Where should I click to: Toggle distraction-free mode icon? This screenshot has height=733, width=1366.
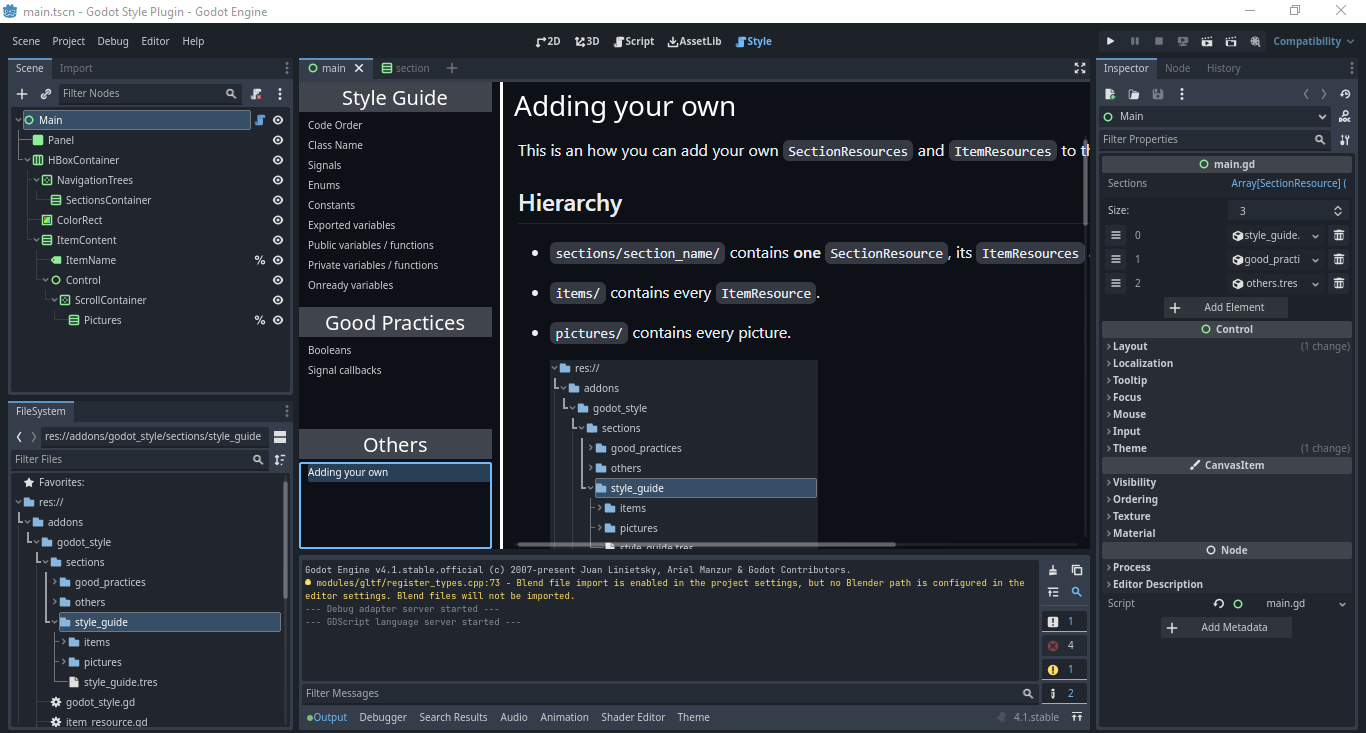pos(1080,68)
